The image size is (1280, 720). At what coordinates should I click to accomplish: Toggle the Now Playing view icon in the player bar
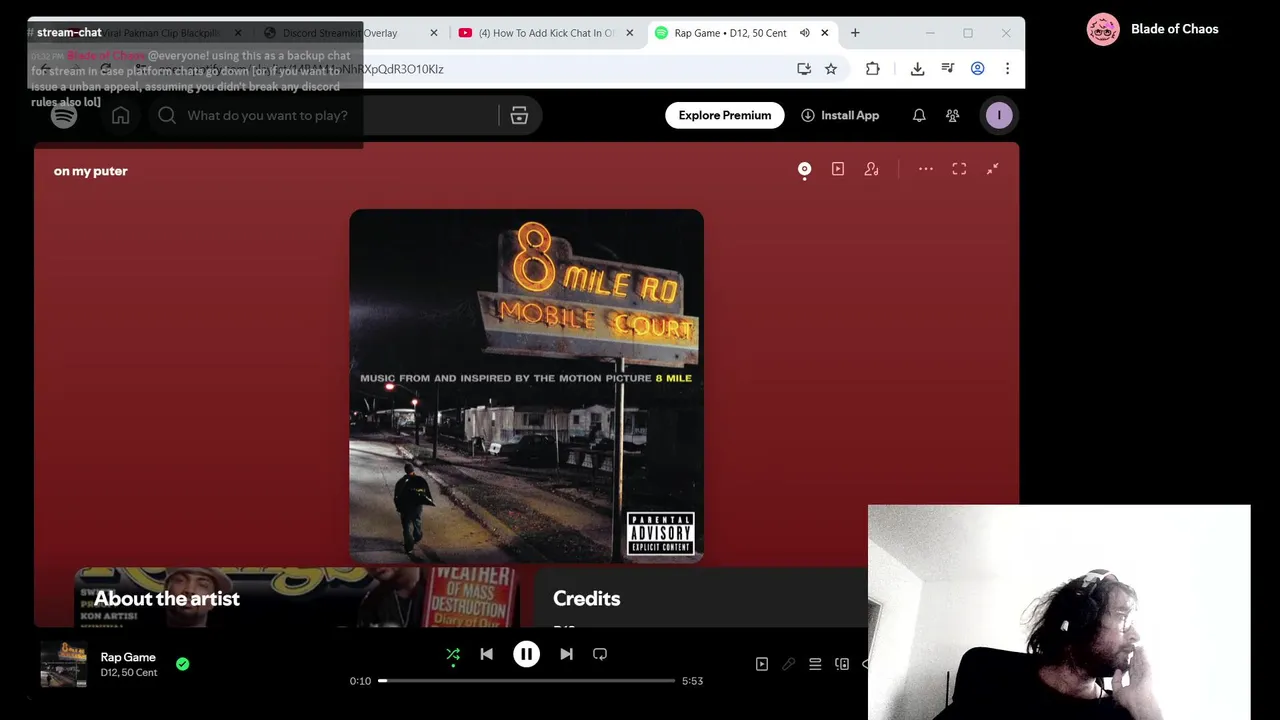(761, 664)
